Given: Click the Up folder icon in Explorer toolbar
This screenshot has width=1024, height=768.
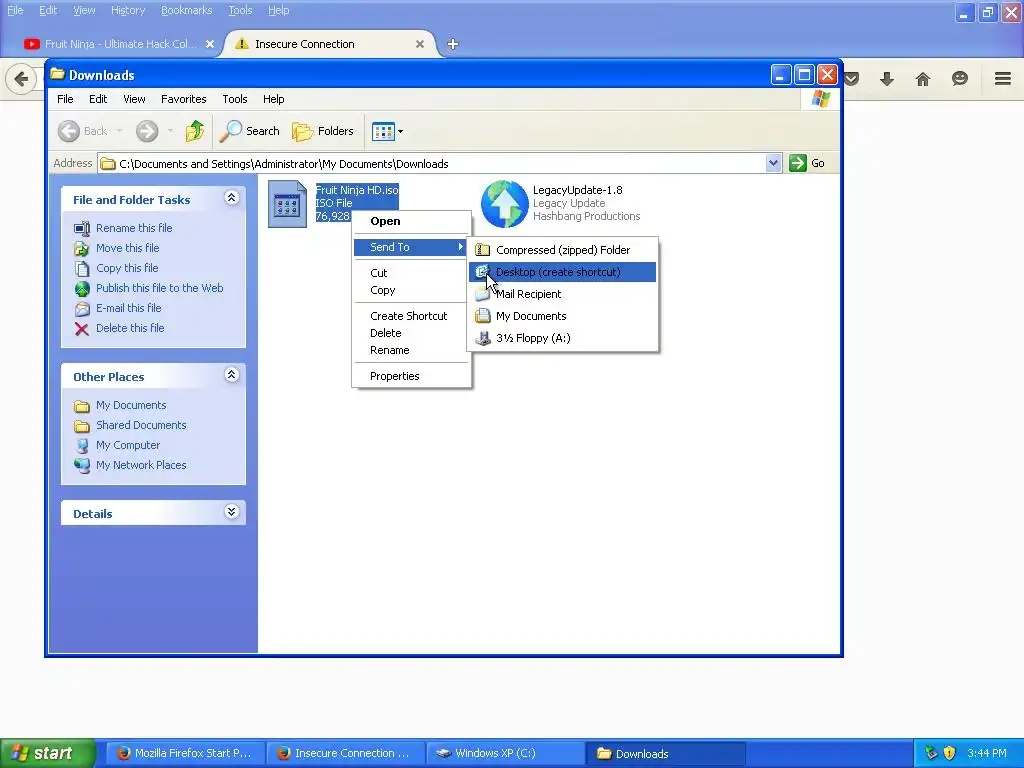Looking at the screenshot, I should click(x=195, y=131).
